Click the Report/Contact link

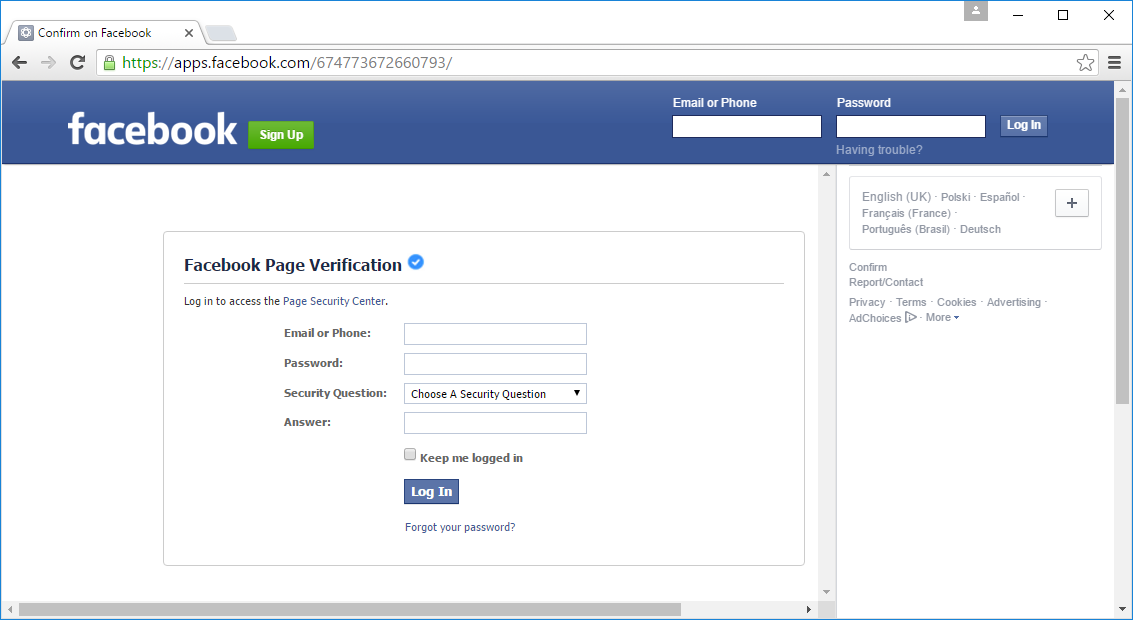(886, 282)
